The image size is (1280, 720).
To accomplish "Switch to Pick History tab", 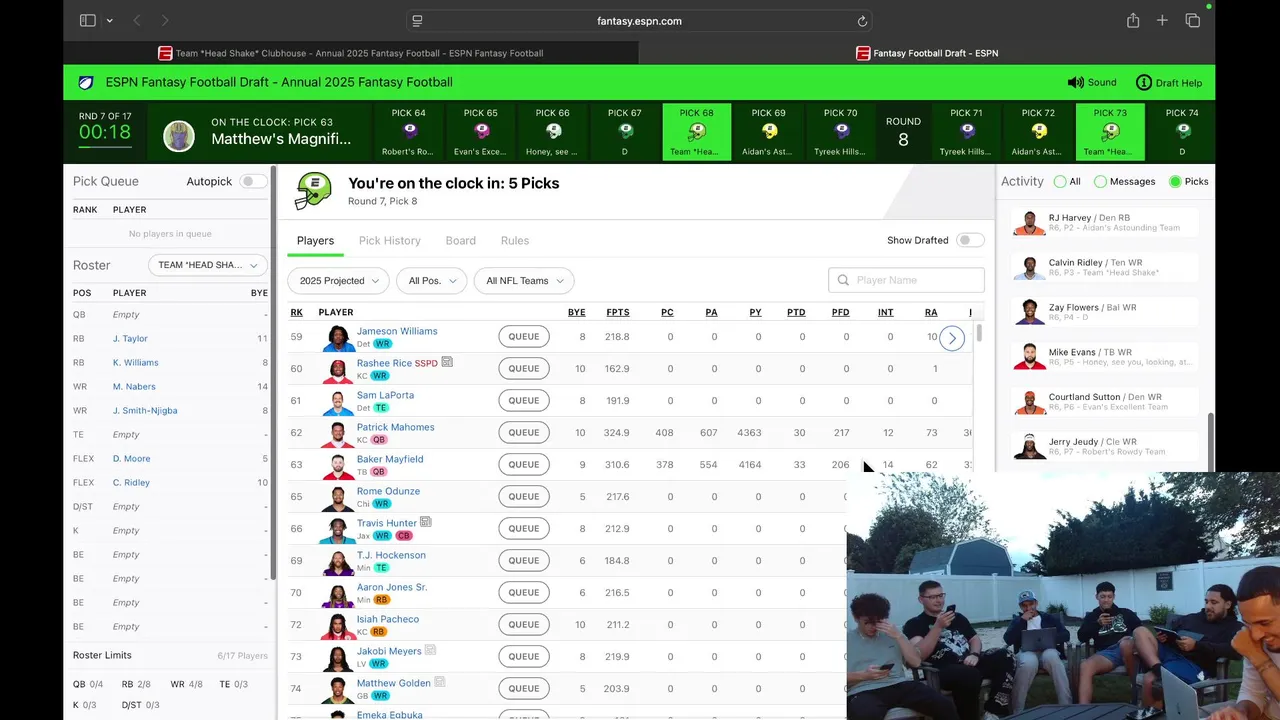I will [389, 241].
